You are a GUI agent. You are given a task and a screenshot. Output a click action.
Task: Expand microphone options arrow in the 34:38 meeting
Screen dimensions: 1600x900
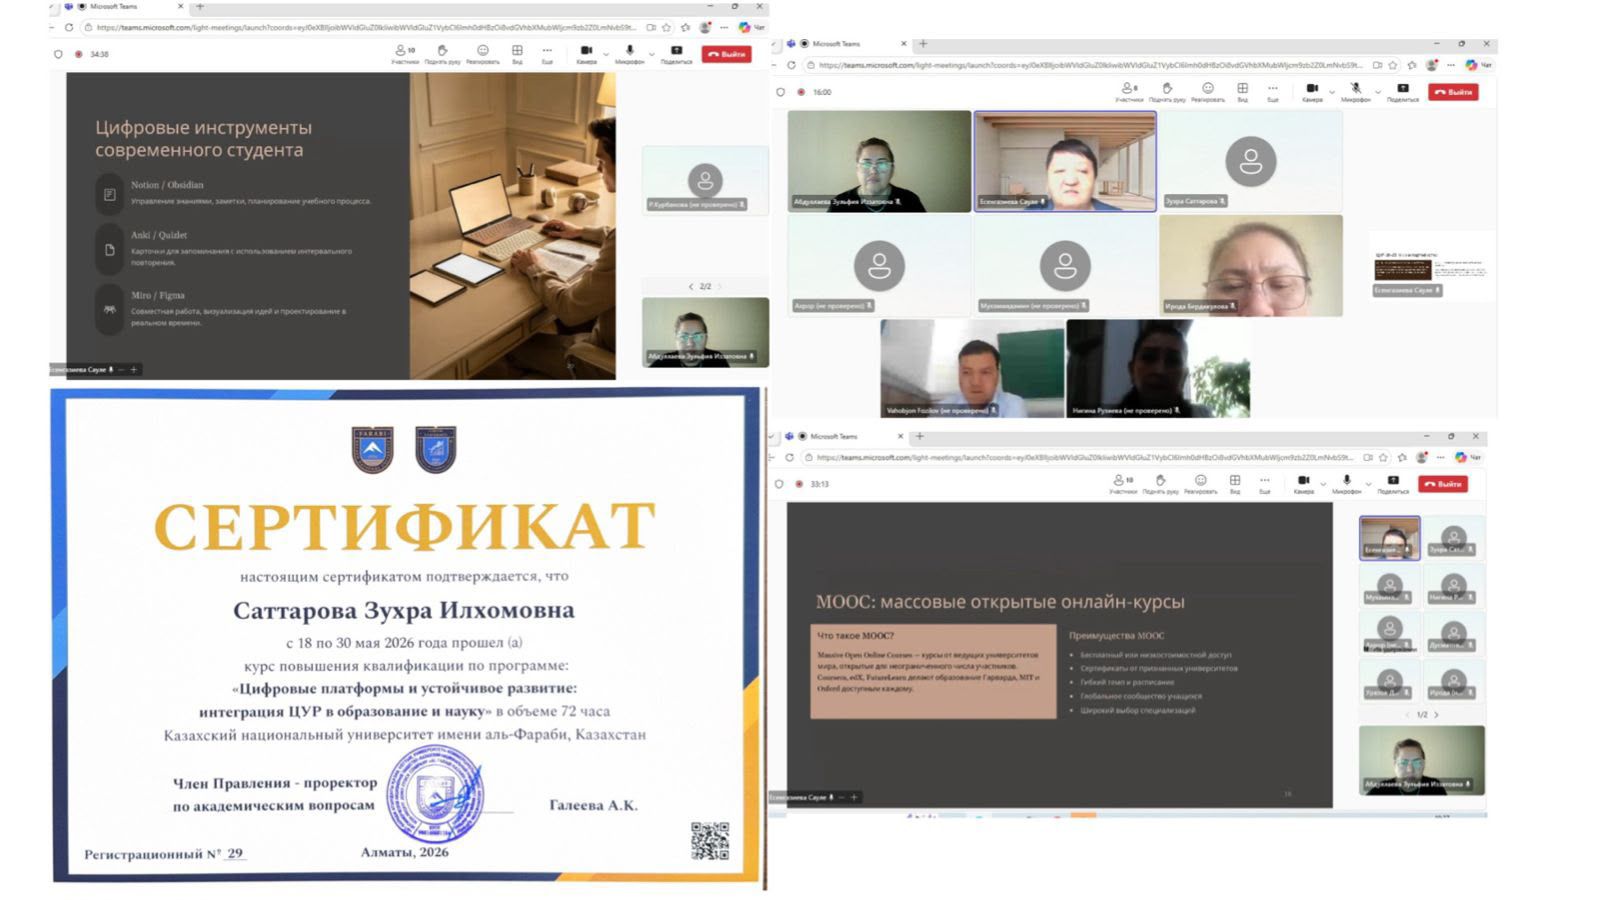(x=652, y=54)
